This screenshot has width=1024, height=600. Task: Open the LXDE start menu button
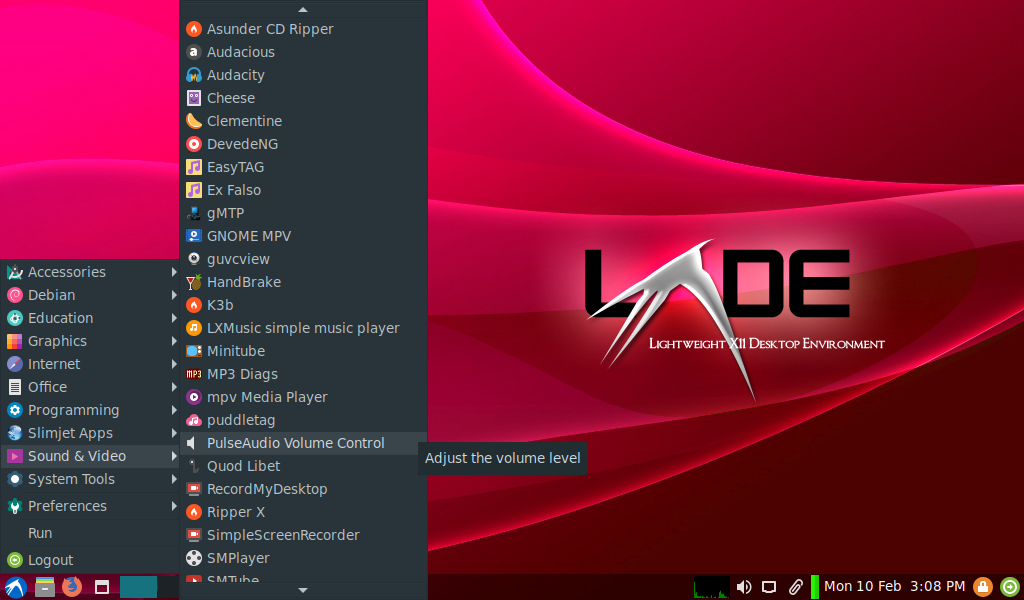click(x=16, y=587)
